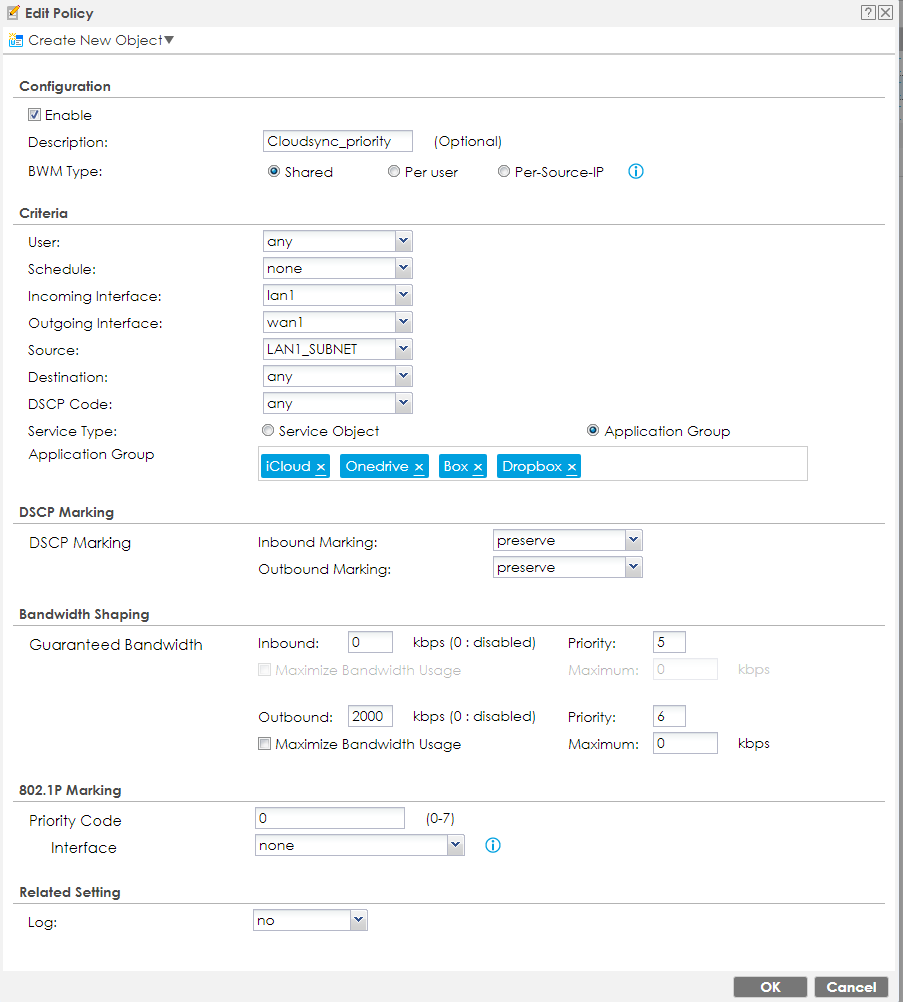Remove Onedrive tag from Application Group
Image resolution: width=903 pixels, height=1002 pixels.
(x=418, y=467)
